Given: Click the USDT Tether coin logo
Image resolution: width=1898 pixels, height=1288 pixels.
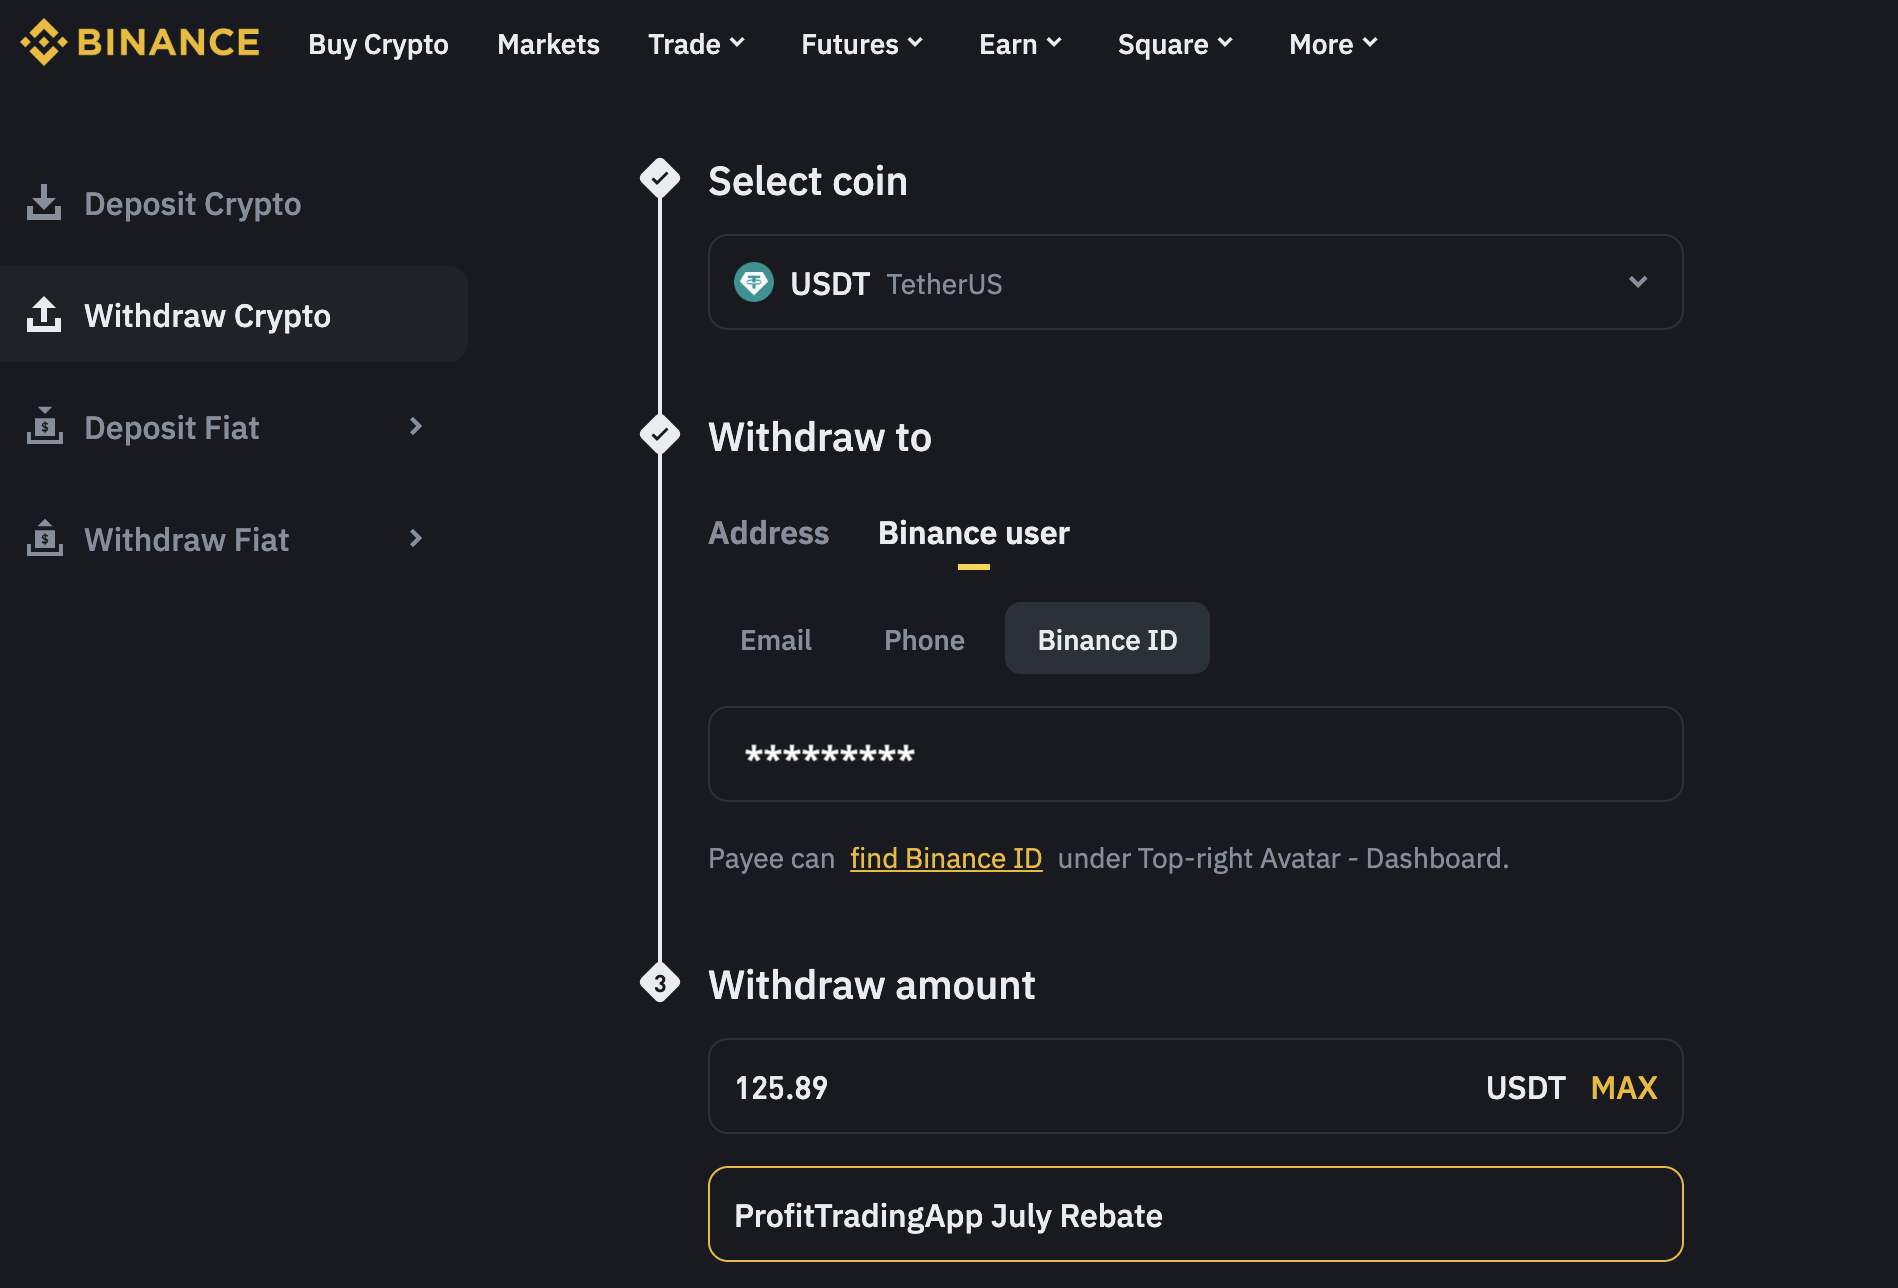Looking at the screenshot, I should (x=753, y=283).
